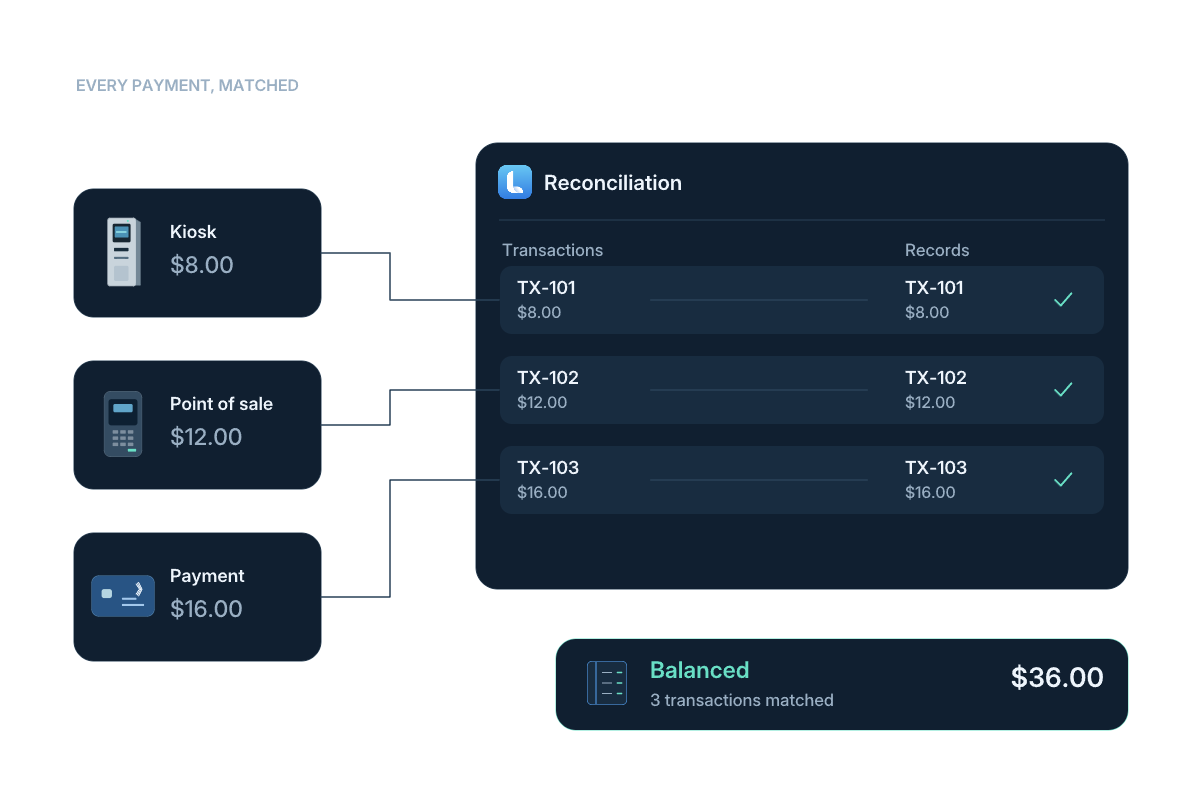The width and height of the screenshot is (1200, 800).
Task: Click the green checkmark for TX-103
Action: pos(1063,479)
